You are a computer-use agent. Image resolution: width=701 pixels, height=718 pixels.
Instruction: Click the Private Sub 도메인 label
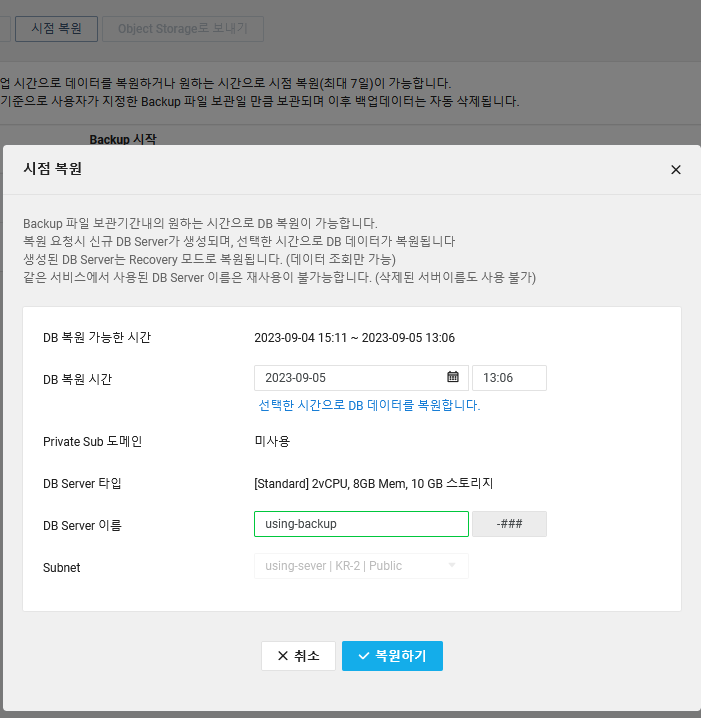[x=92, y=441]
